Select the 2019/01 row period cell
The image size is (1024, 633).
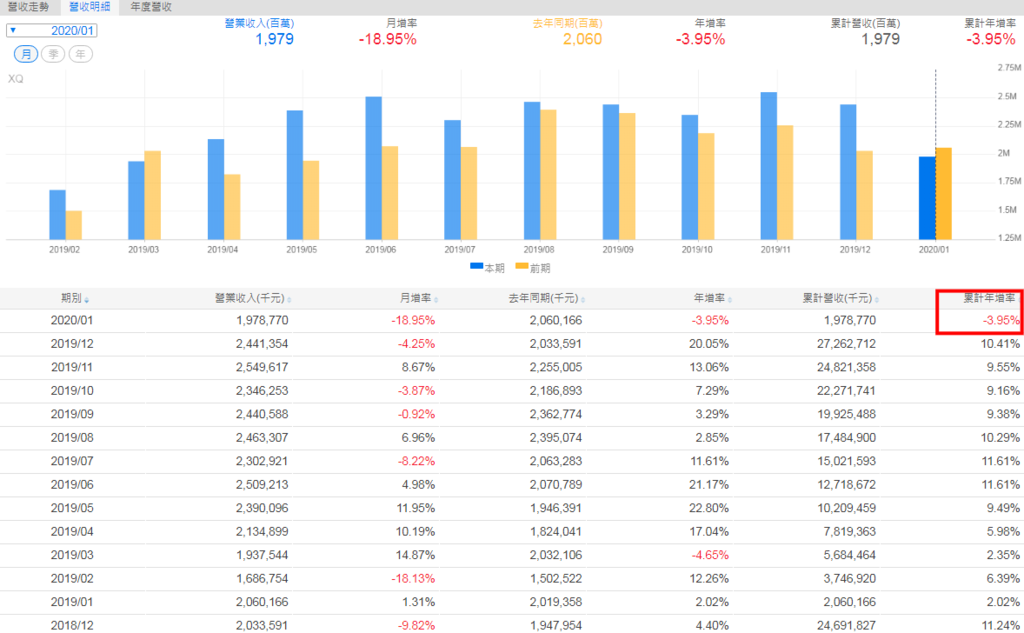[72, 603]
